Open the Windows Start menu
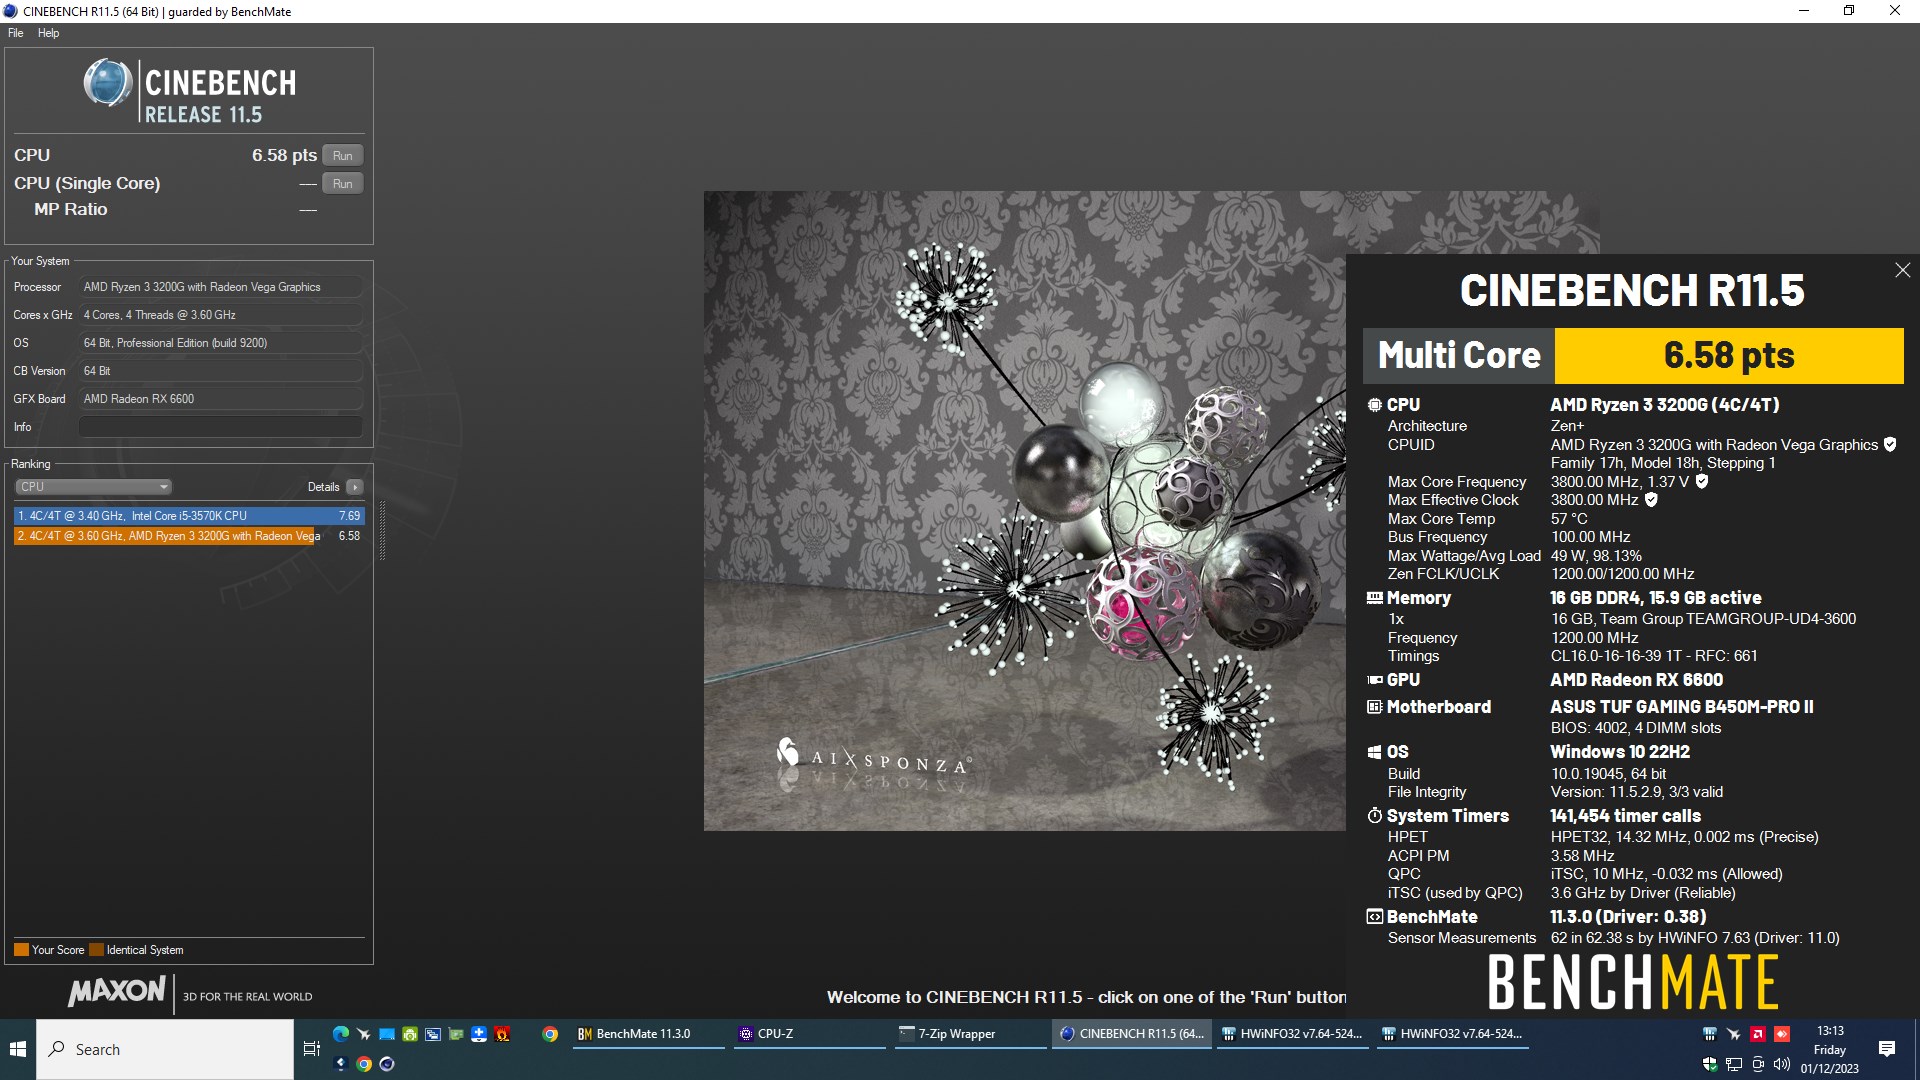1920x1080 pixels. click(x=17, y=1049)
